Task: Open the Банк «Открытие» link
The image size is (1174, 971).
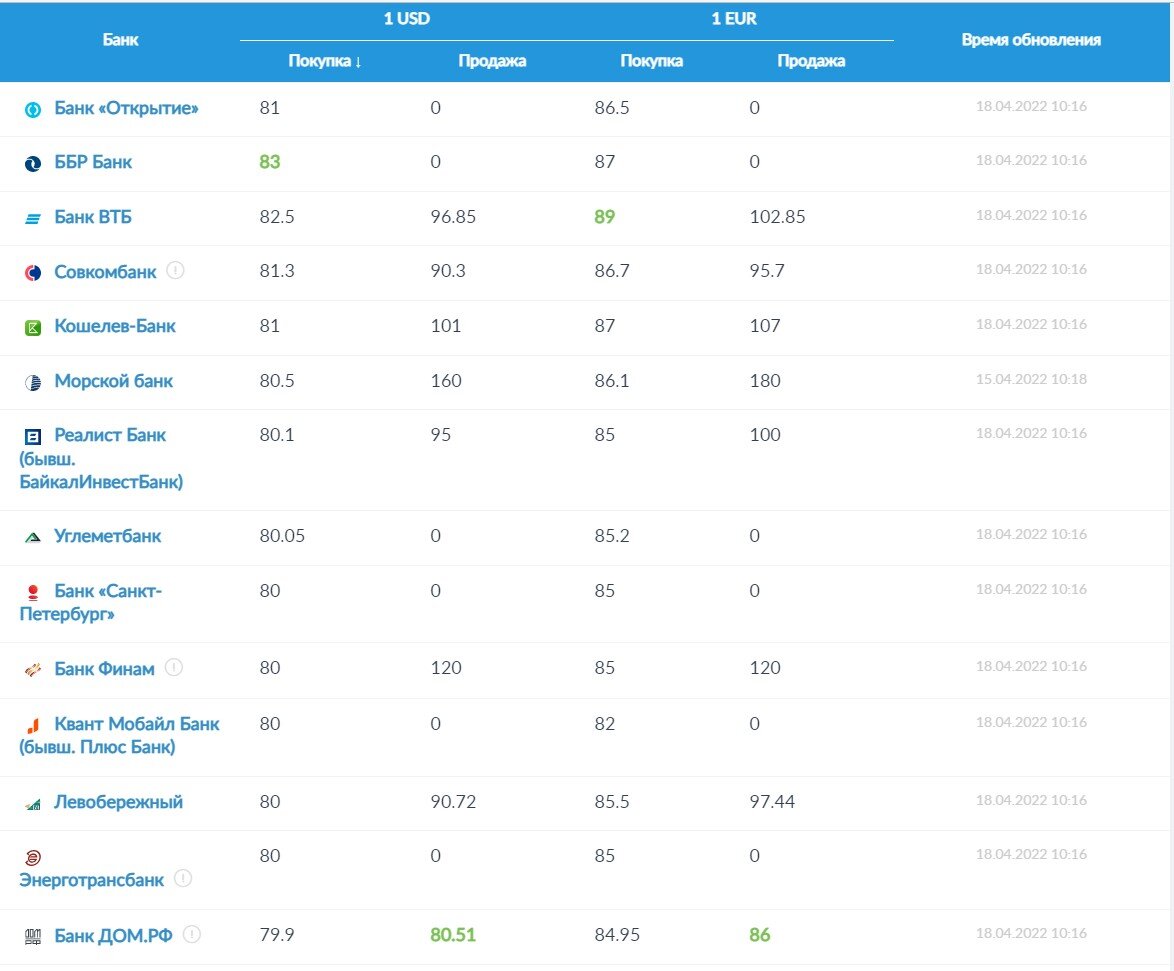Action: point(126,109)
